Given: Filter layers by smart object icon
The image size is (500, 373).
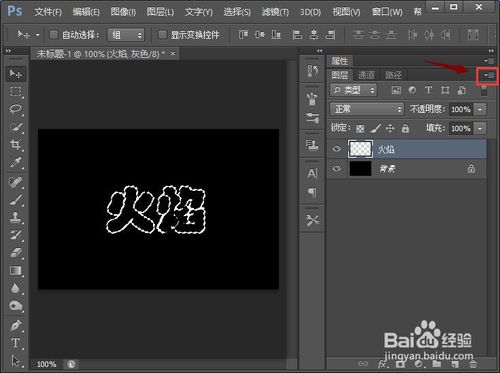Looking at the screenshot, I should click(461, 90).
